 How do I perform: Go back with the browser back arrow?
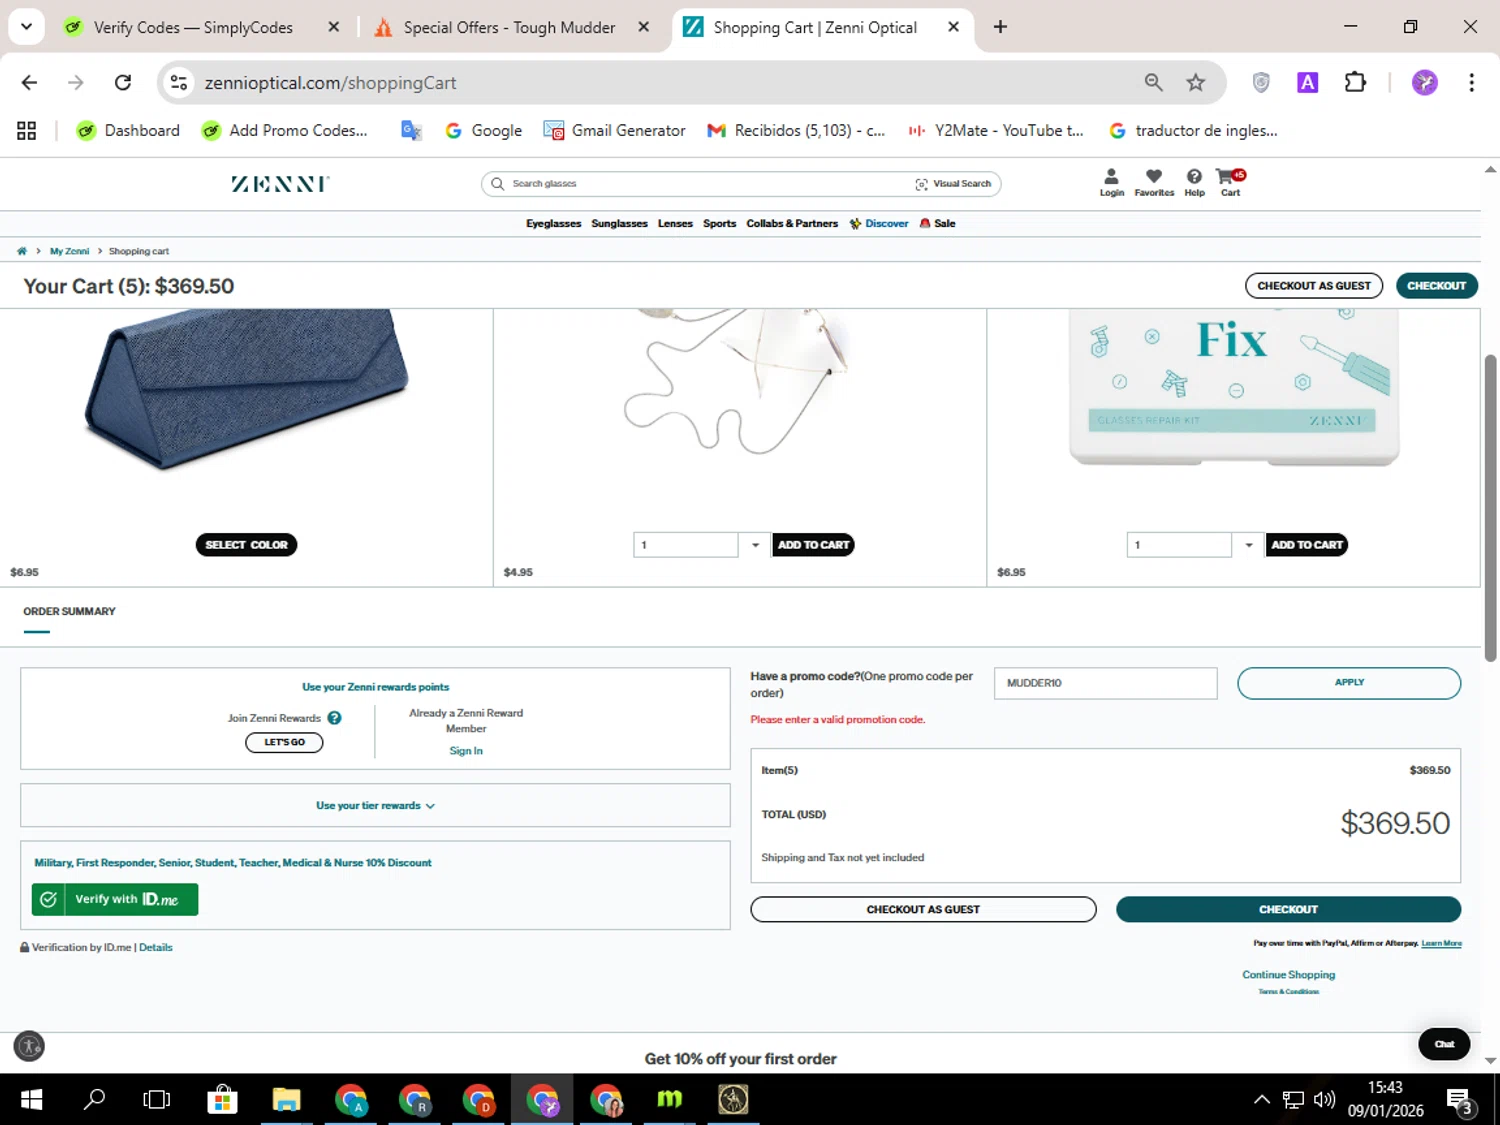[29, 83]
